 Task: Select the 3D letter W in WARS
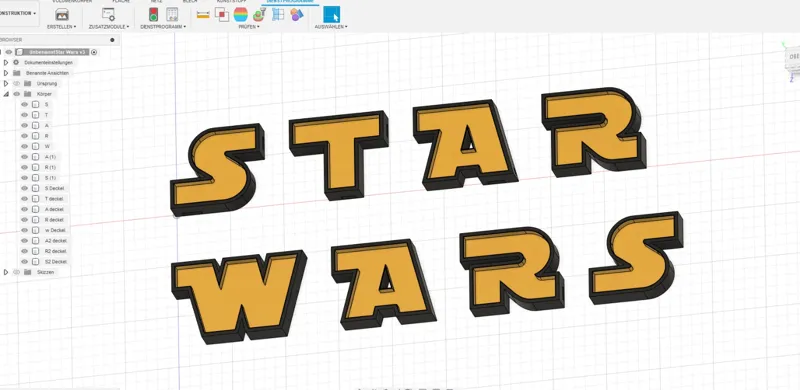[x=238, y=296]
